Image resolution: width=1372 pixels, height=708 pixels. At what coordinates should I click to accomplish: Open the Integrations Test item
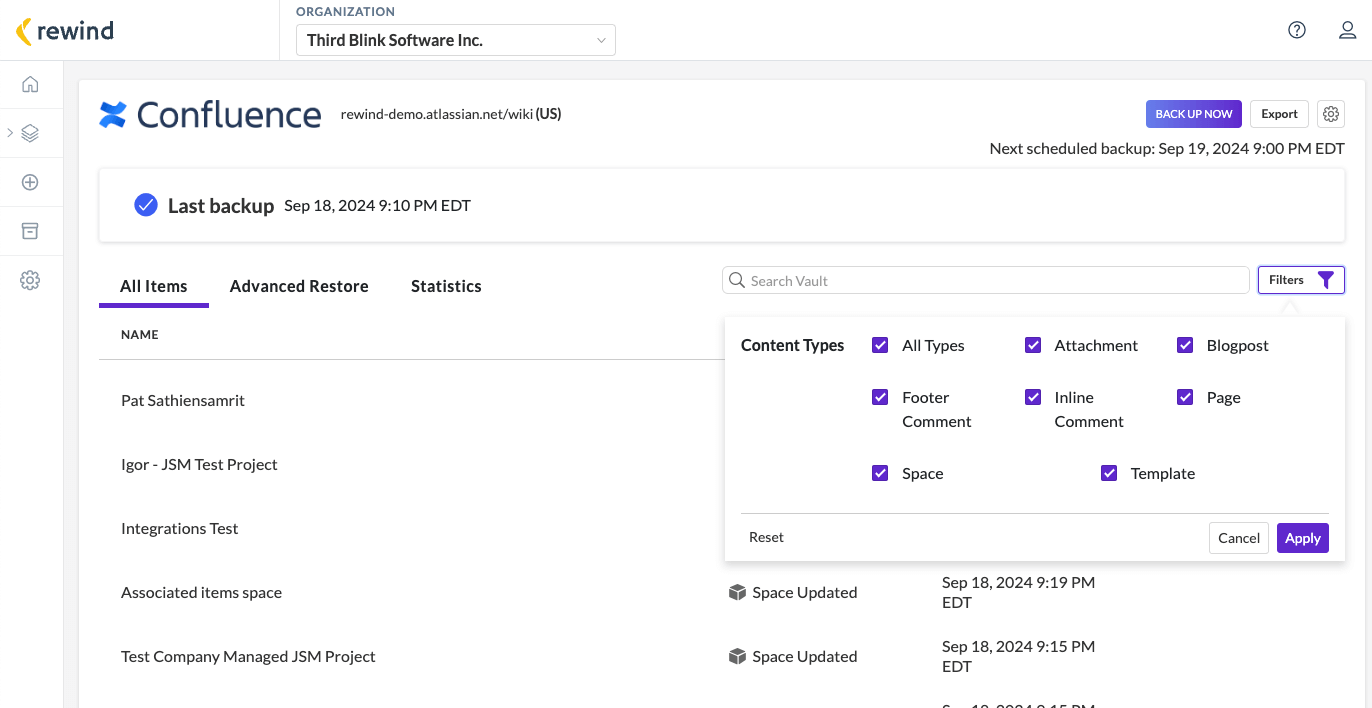[x=180, y=528]
